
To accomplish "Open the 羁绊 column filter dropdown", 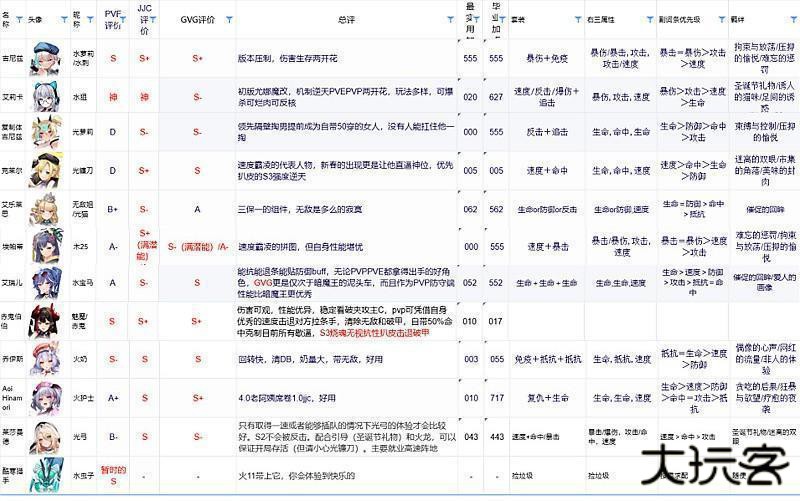I will (x=793, y=20).
